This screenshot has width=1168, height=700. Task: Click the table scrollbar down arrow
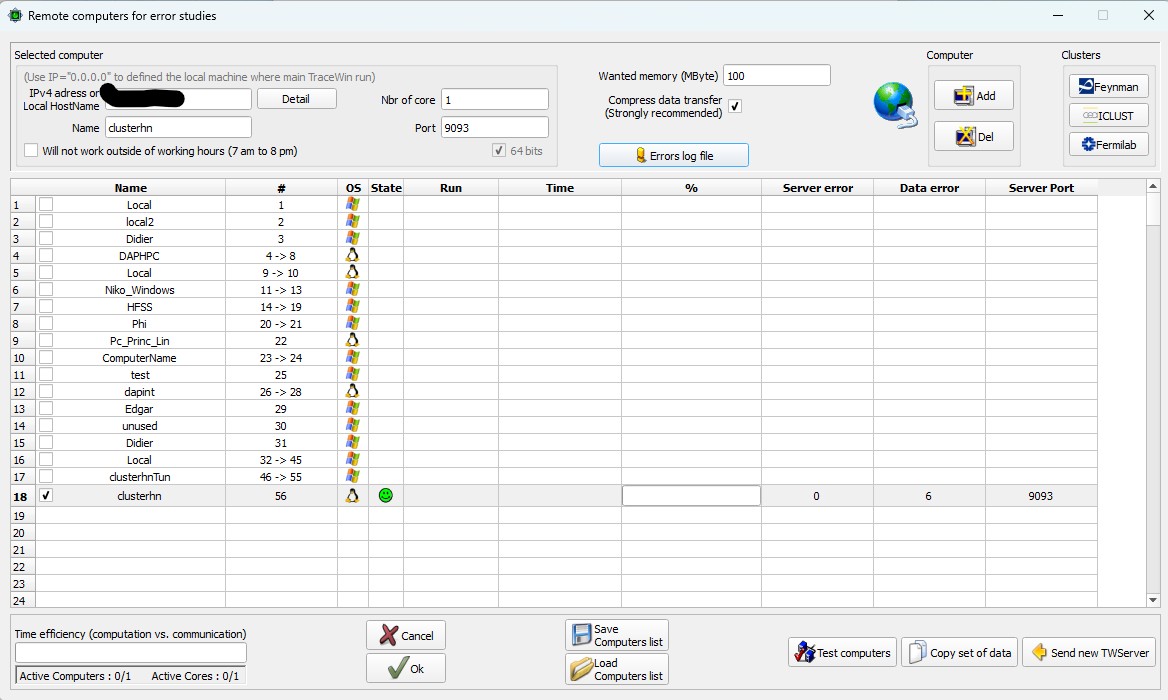pyautogui.click(x=1153, y=600)
